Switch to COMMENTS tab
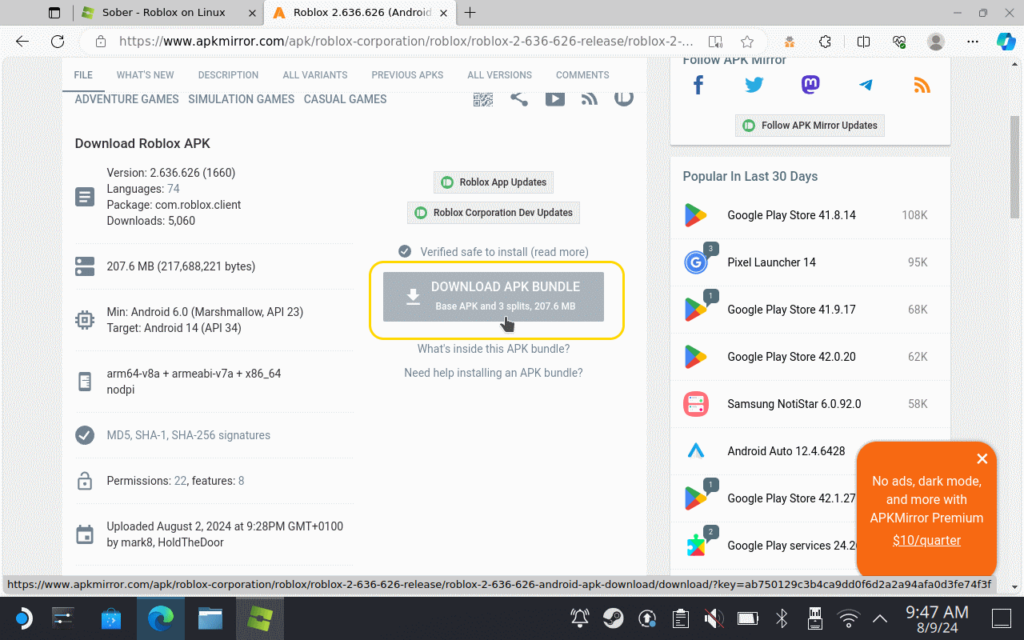1024x640 pixels. tap(582, 75)
